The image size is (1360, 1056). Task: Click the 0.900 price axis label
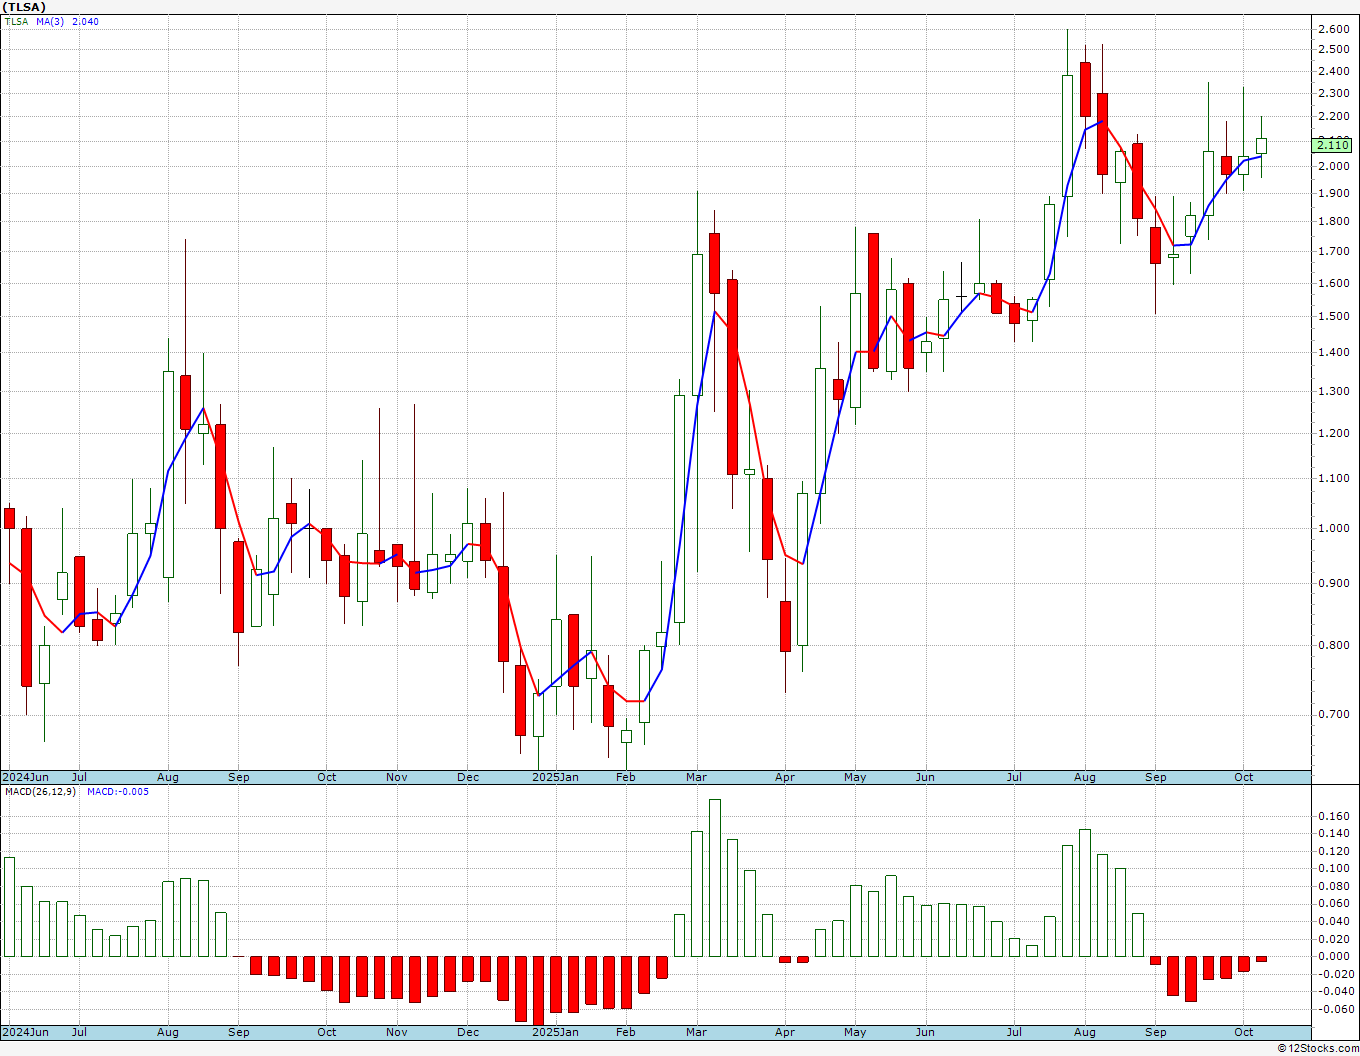(x=1333, y=583)
